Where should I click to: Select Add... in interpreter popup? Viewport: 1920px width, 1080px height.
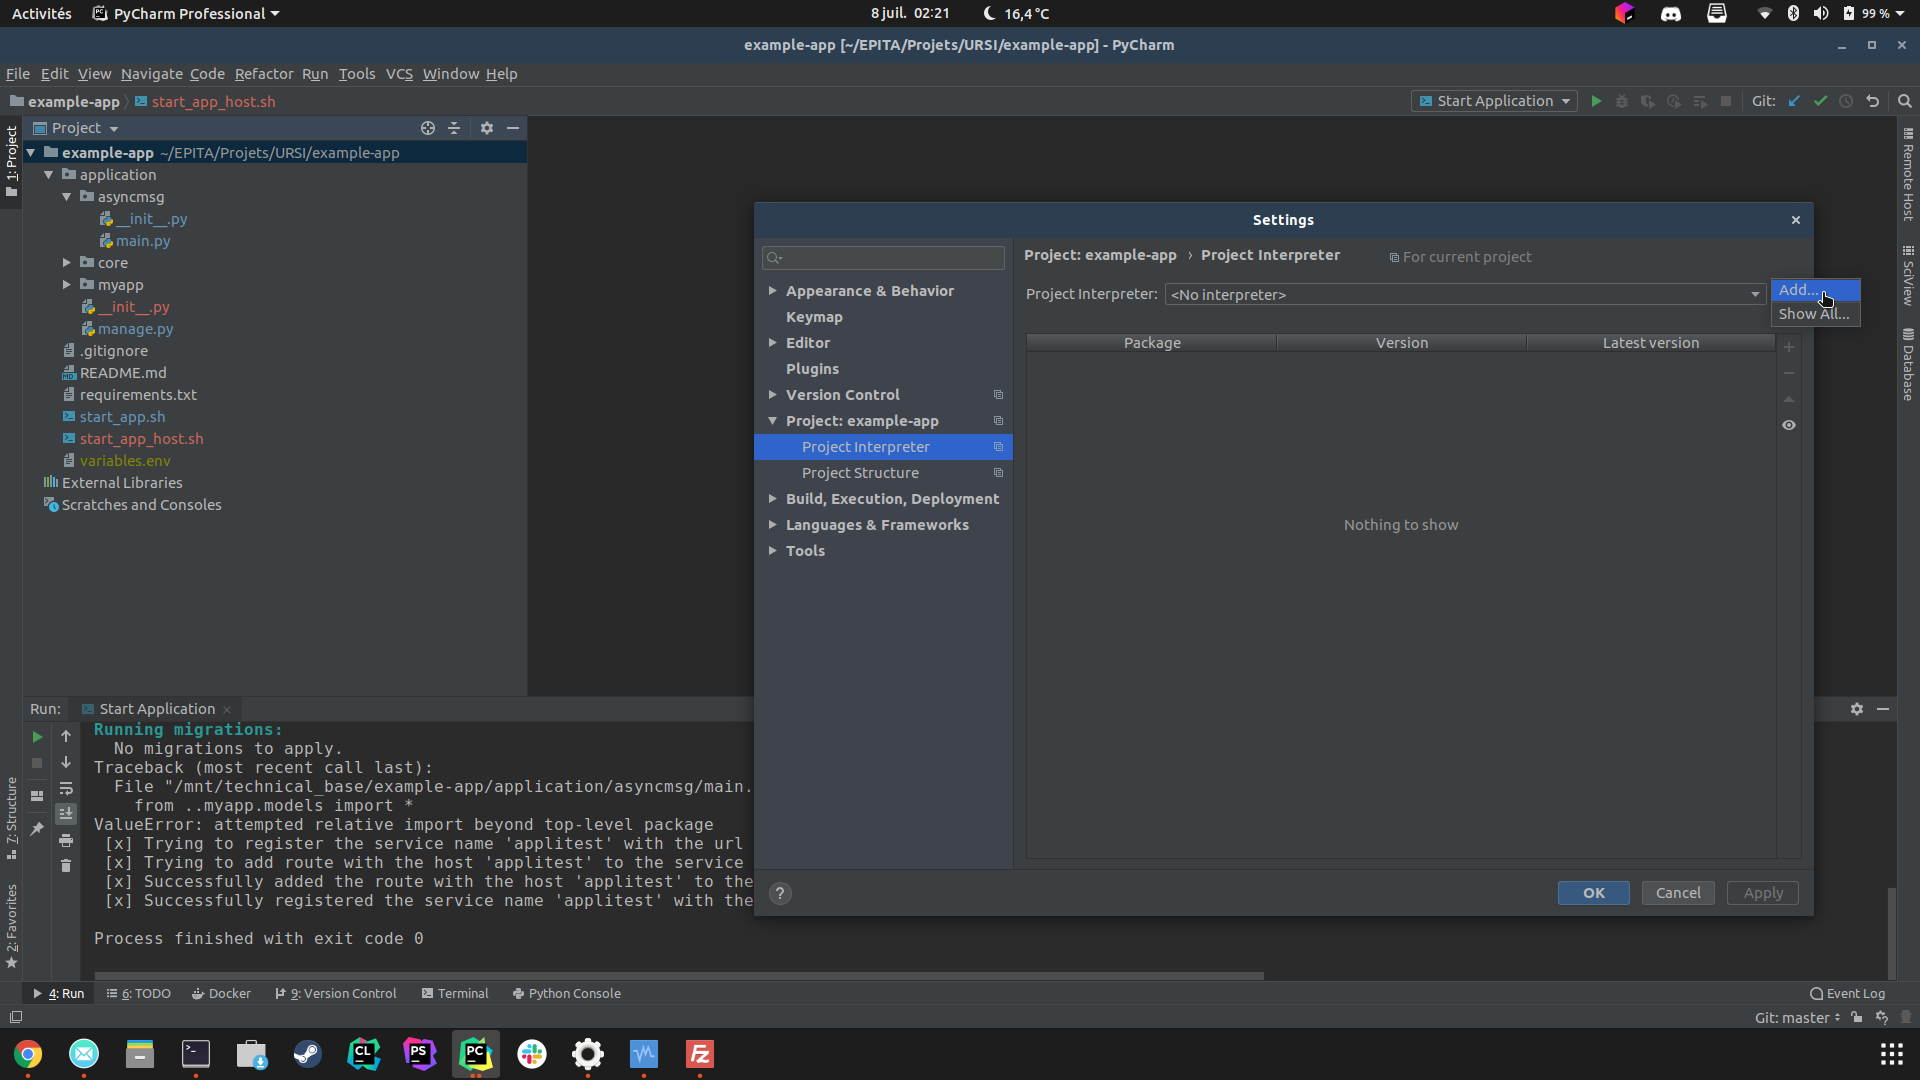click(1815, 290)
